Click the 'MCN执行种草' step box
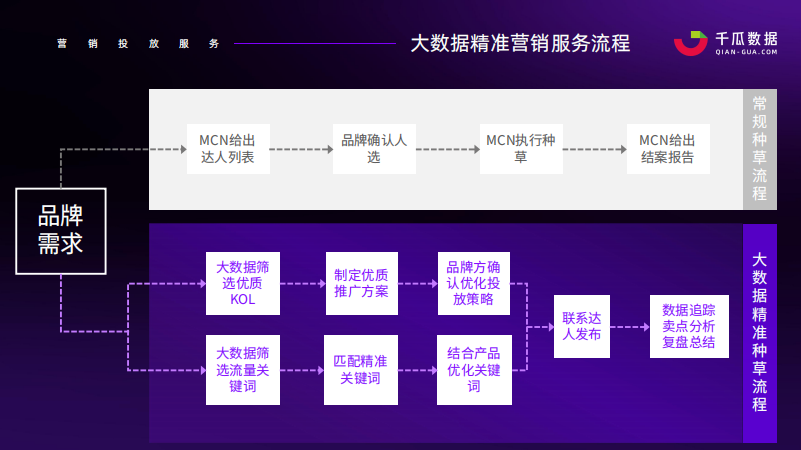801x450 pixels. tap(521, 149)
